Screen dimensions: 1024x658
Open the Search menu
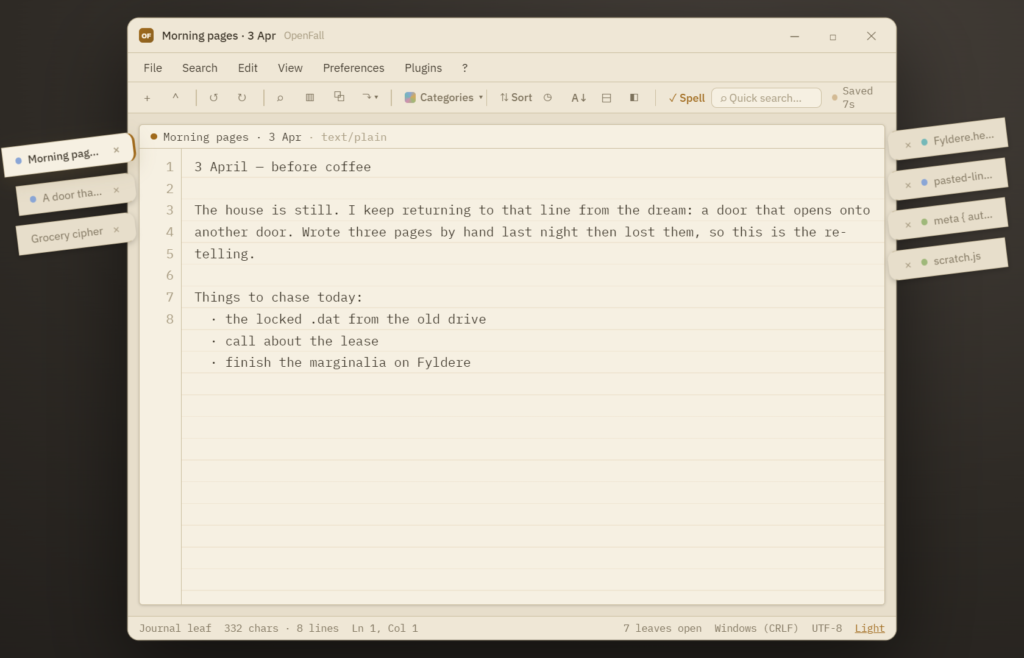point(200,68)
